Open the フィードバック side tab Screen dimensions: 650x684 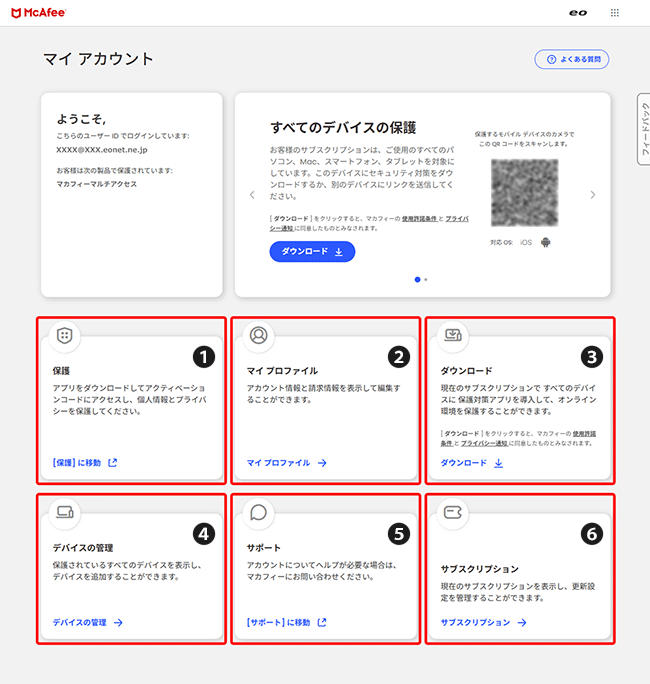(644, 129)
